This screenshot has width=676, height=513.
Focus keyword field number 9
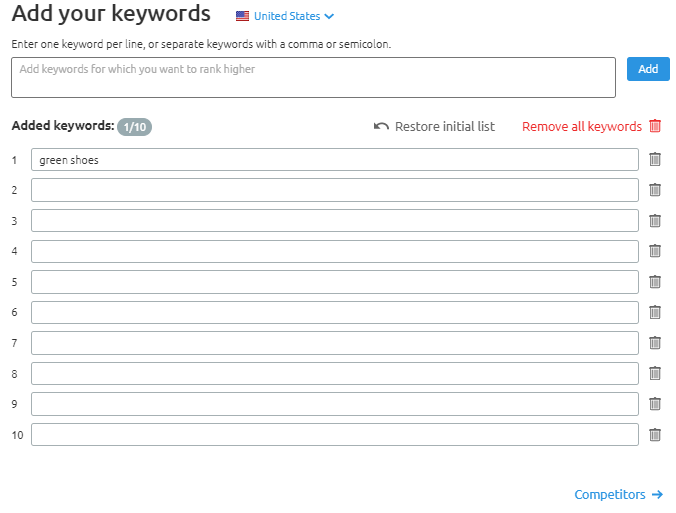click(x=335, y=404)
